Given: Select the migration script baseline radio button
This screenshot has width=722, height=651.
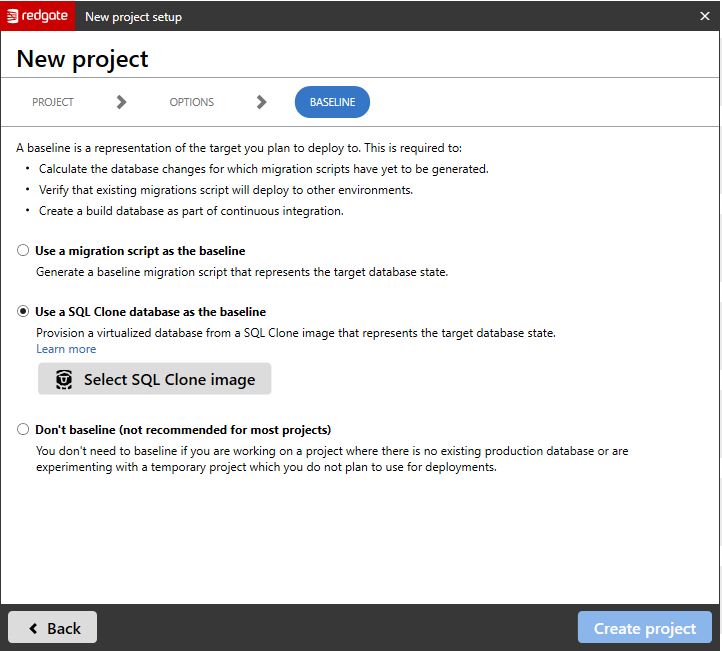Looking at the screenshot, I should tap(23, 251).
